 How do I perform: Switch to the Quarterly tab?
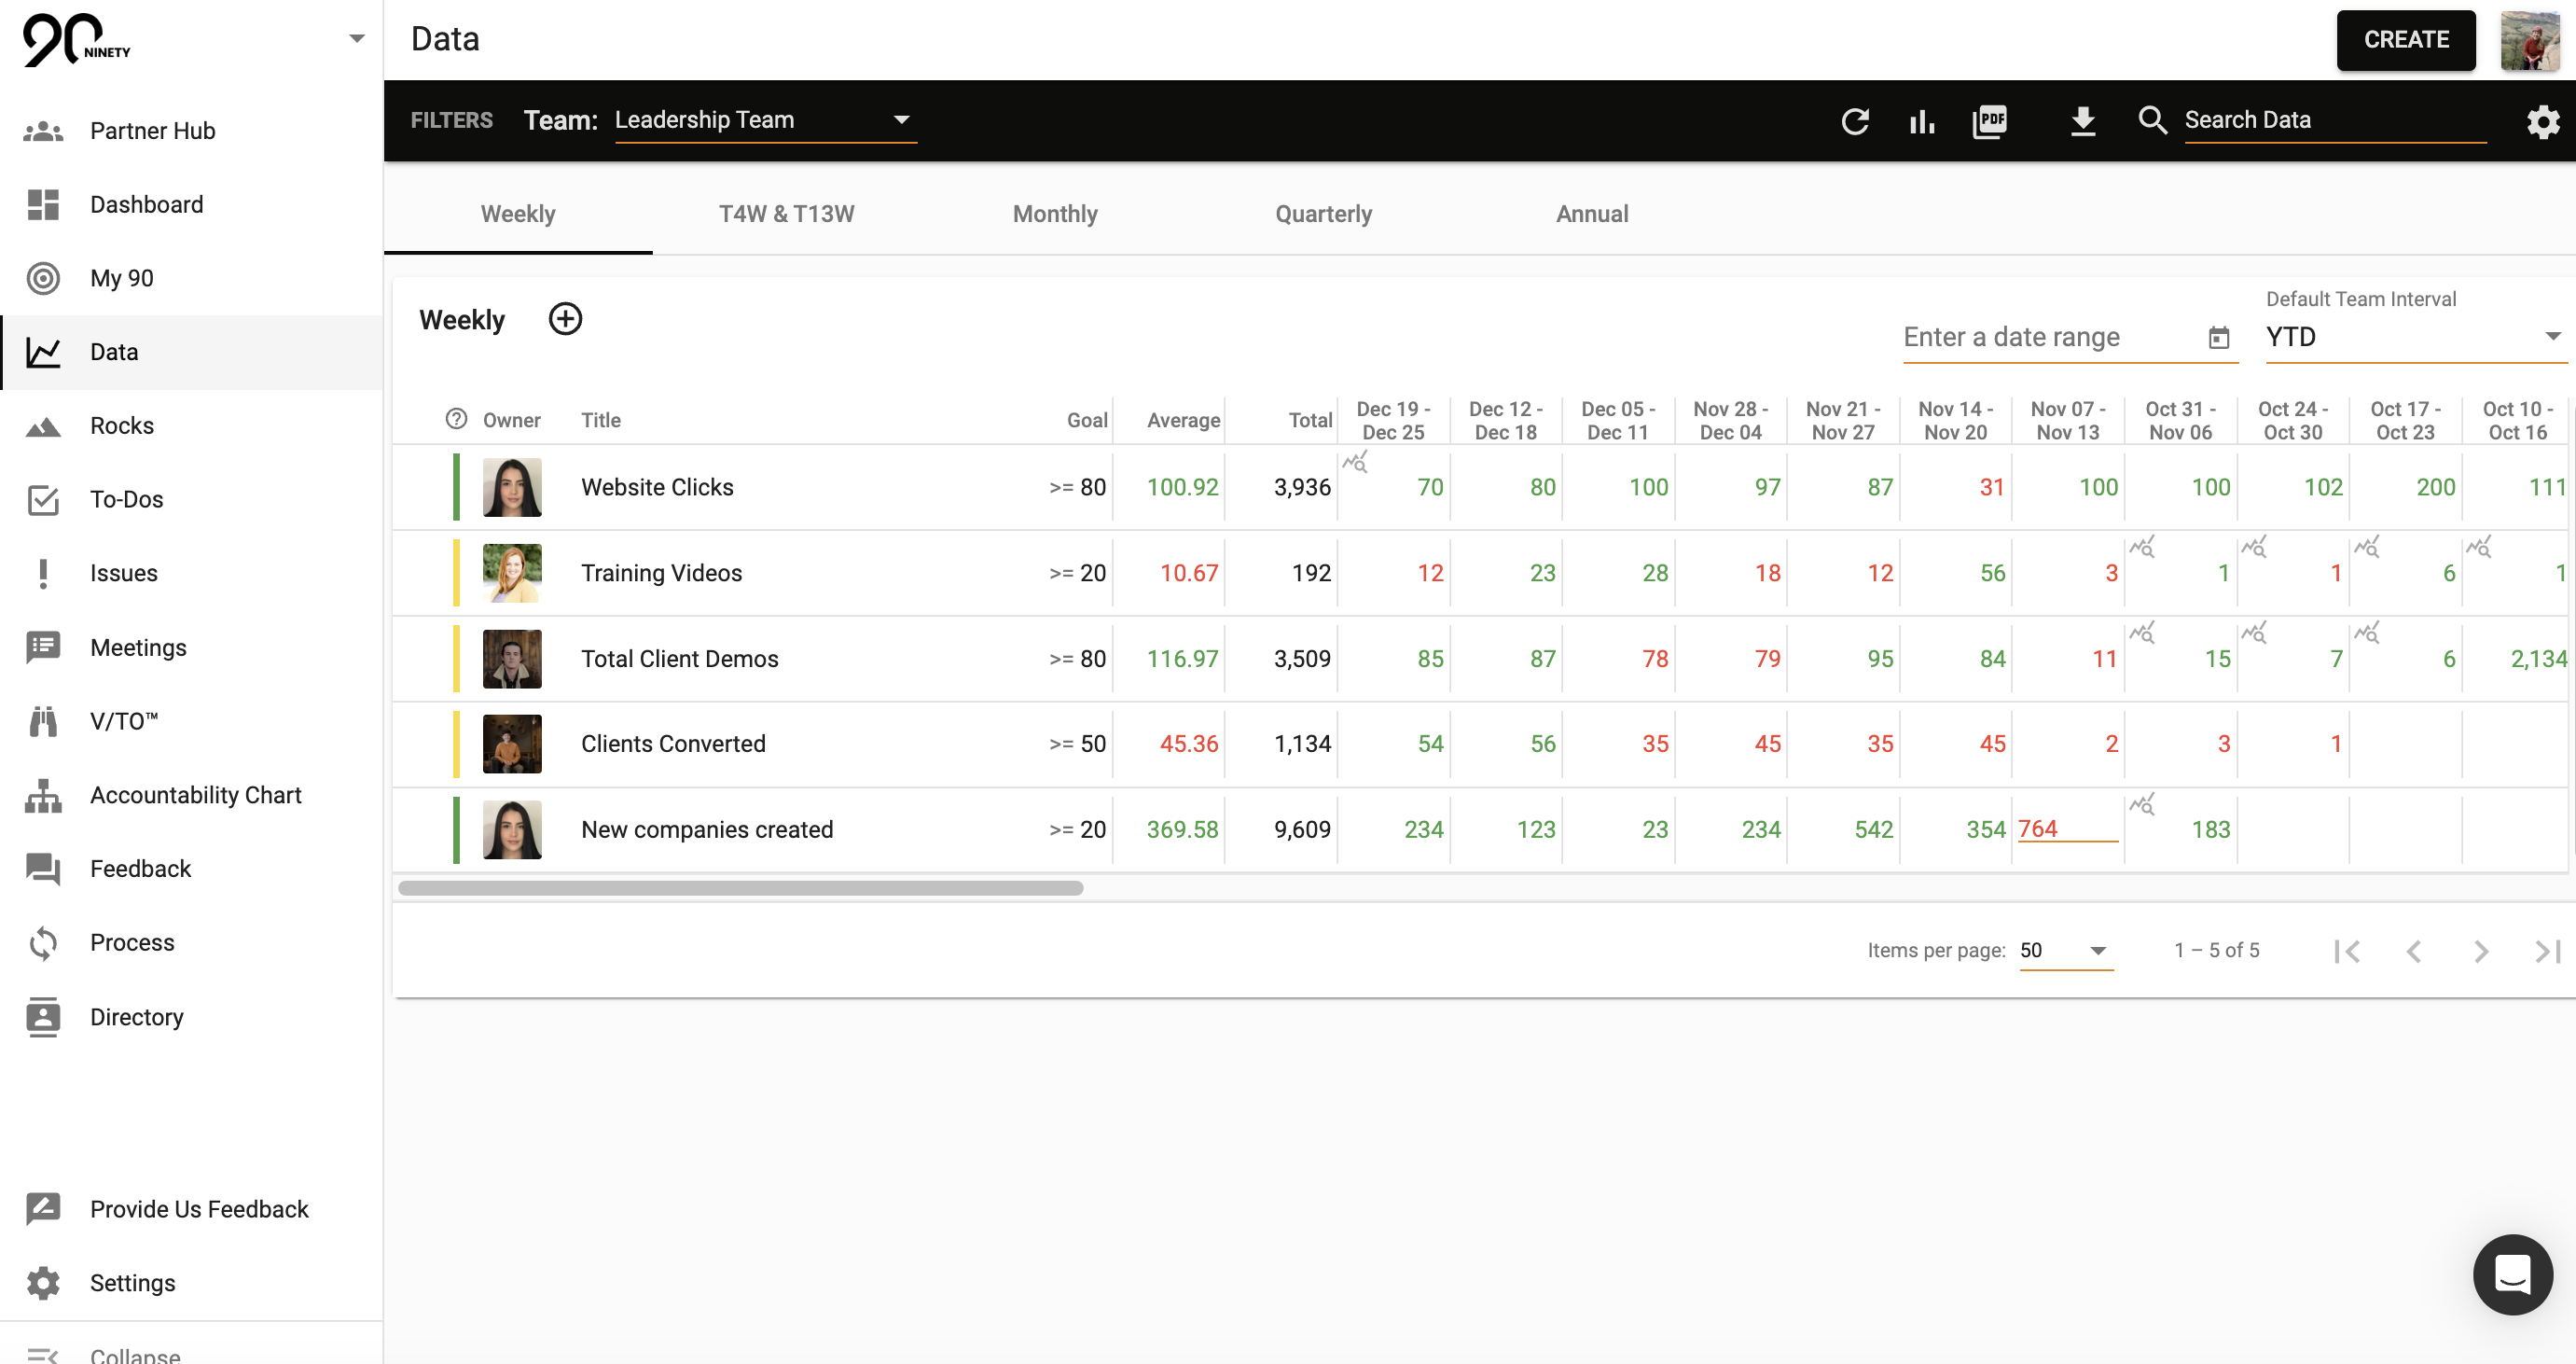[1323, 213]
